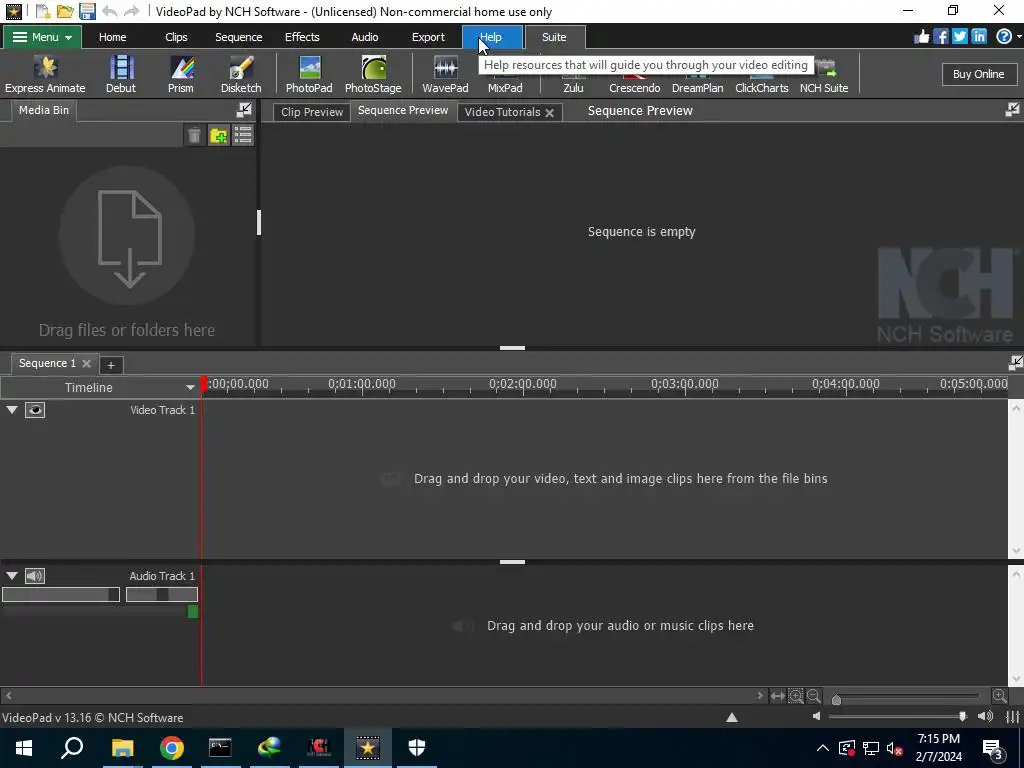Delete selected item with Media Bin trash icon
This screenshot has height=768, width=1024.
point(194,135)
